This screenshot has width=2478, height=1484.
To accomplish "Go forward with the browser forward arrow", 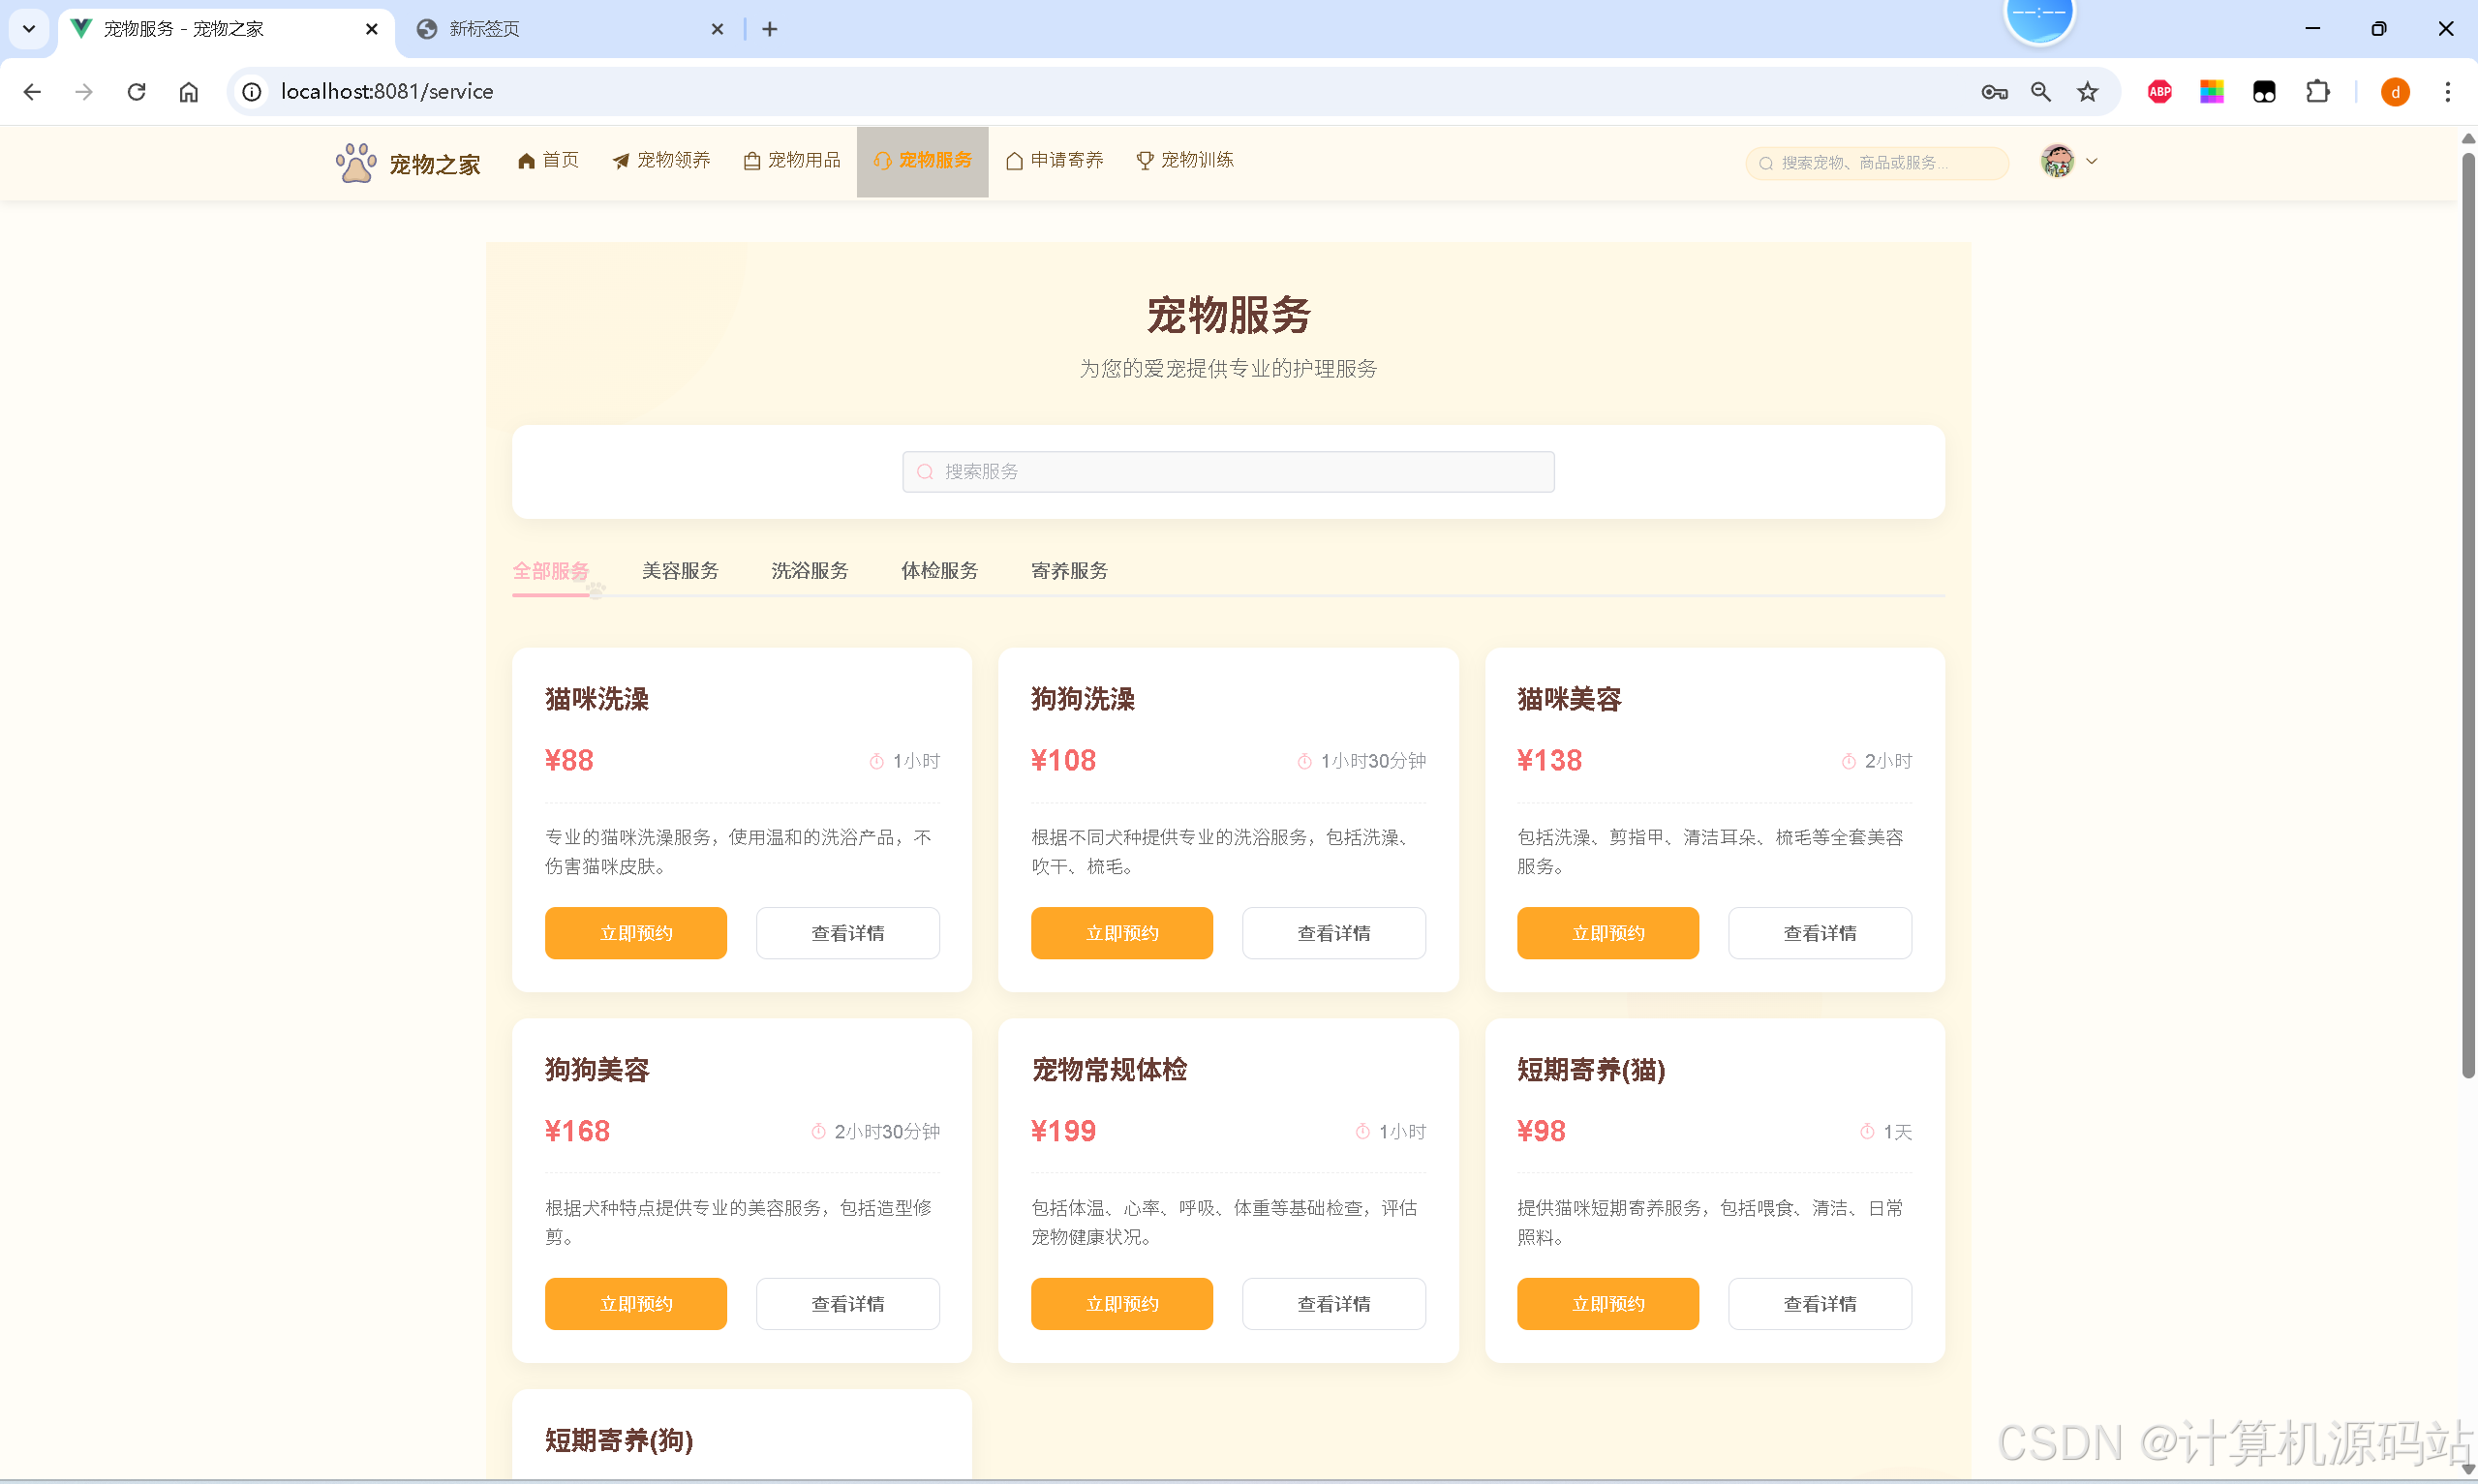I will [84, 92].
